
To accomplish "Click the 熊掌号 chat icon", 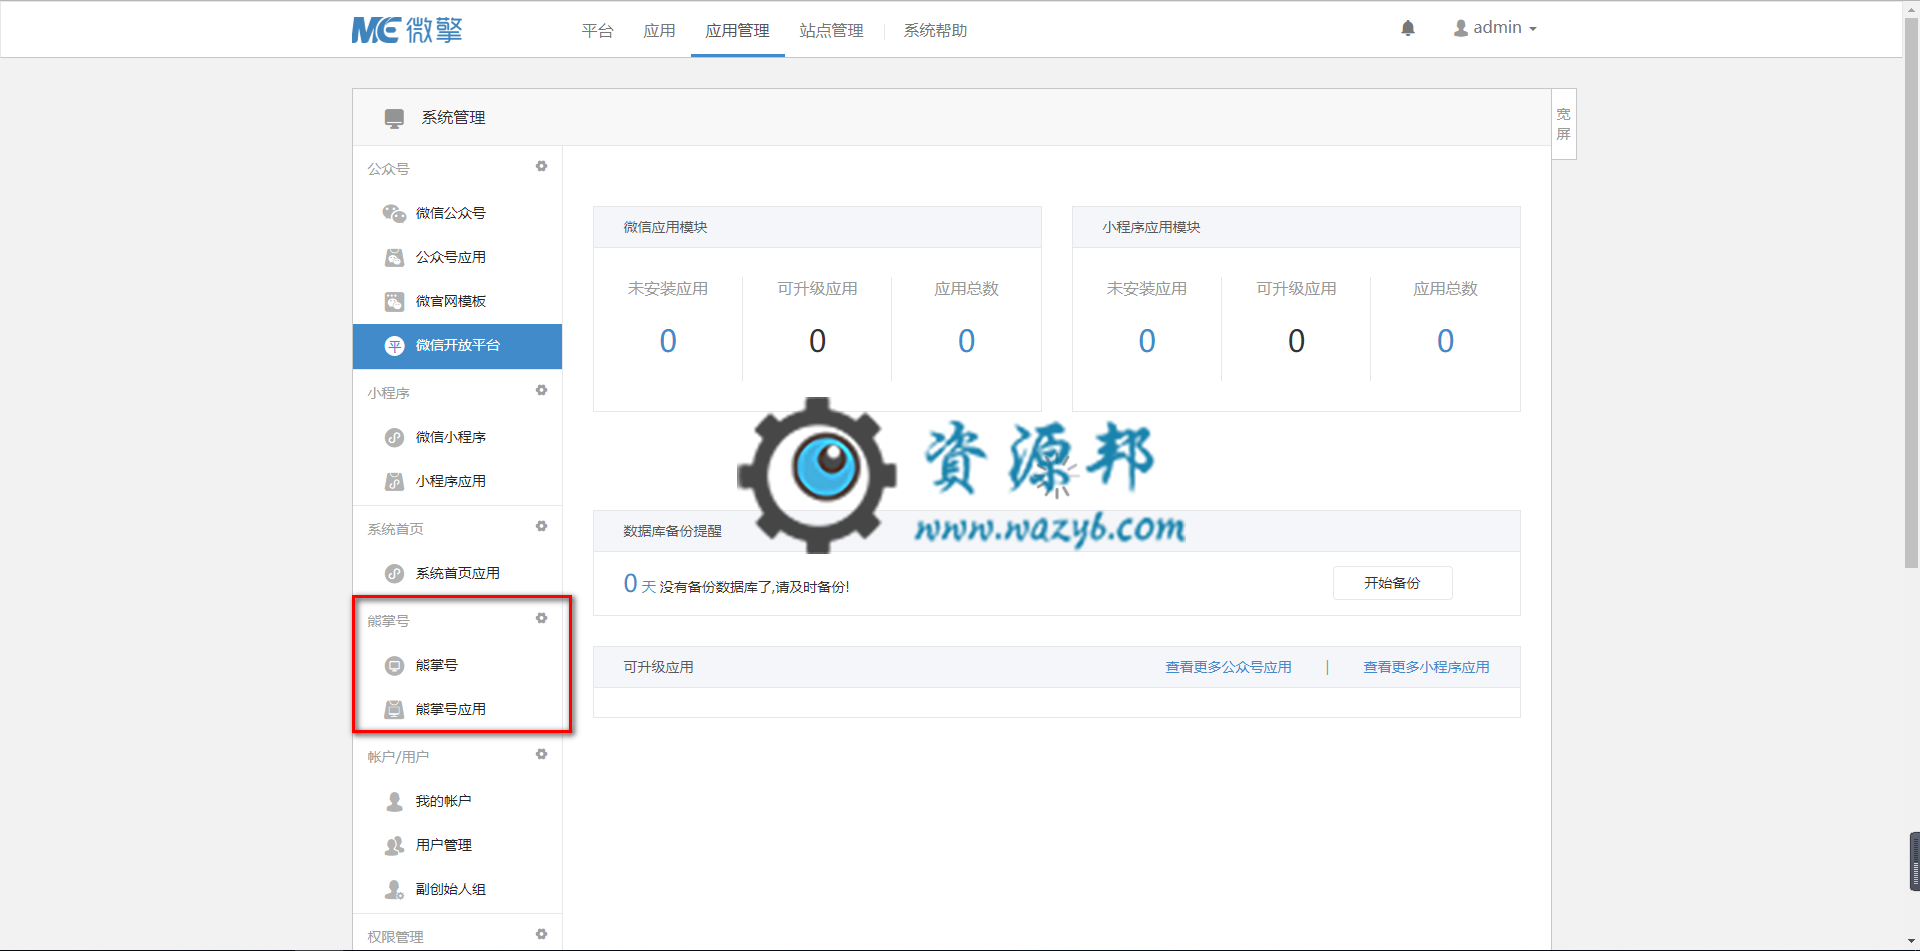I will (x=394, y=665).
